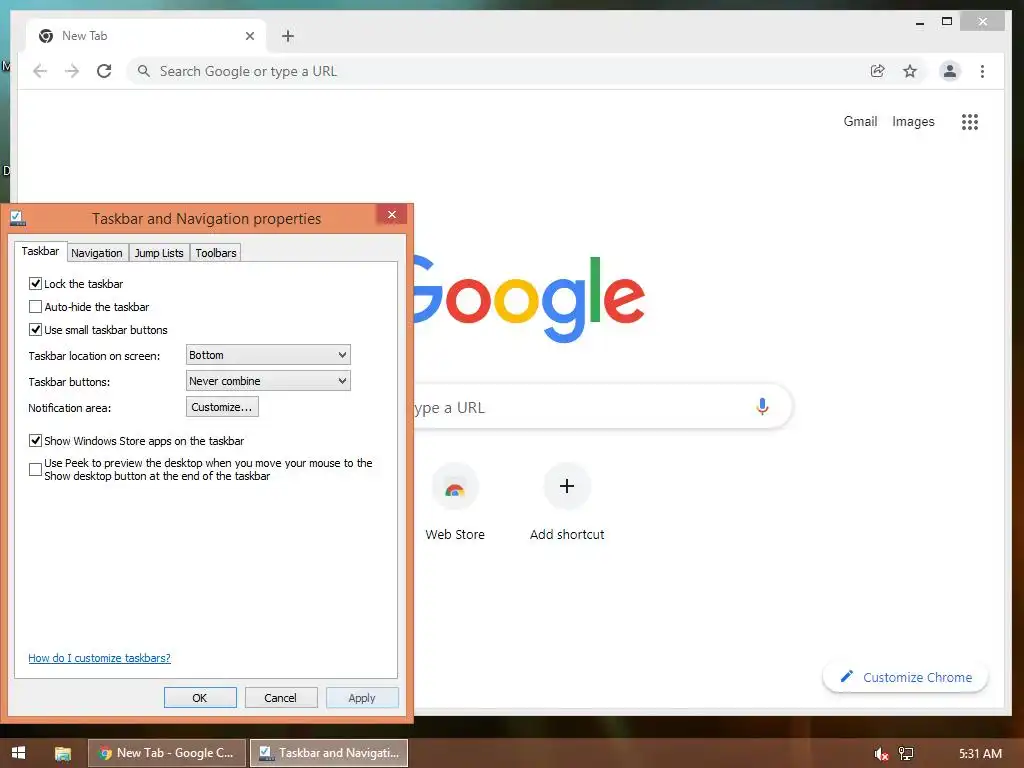Select the New Tab Chrome tab
1024x768 pixels.
(x=146, y=36)
